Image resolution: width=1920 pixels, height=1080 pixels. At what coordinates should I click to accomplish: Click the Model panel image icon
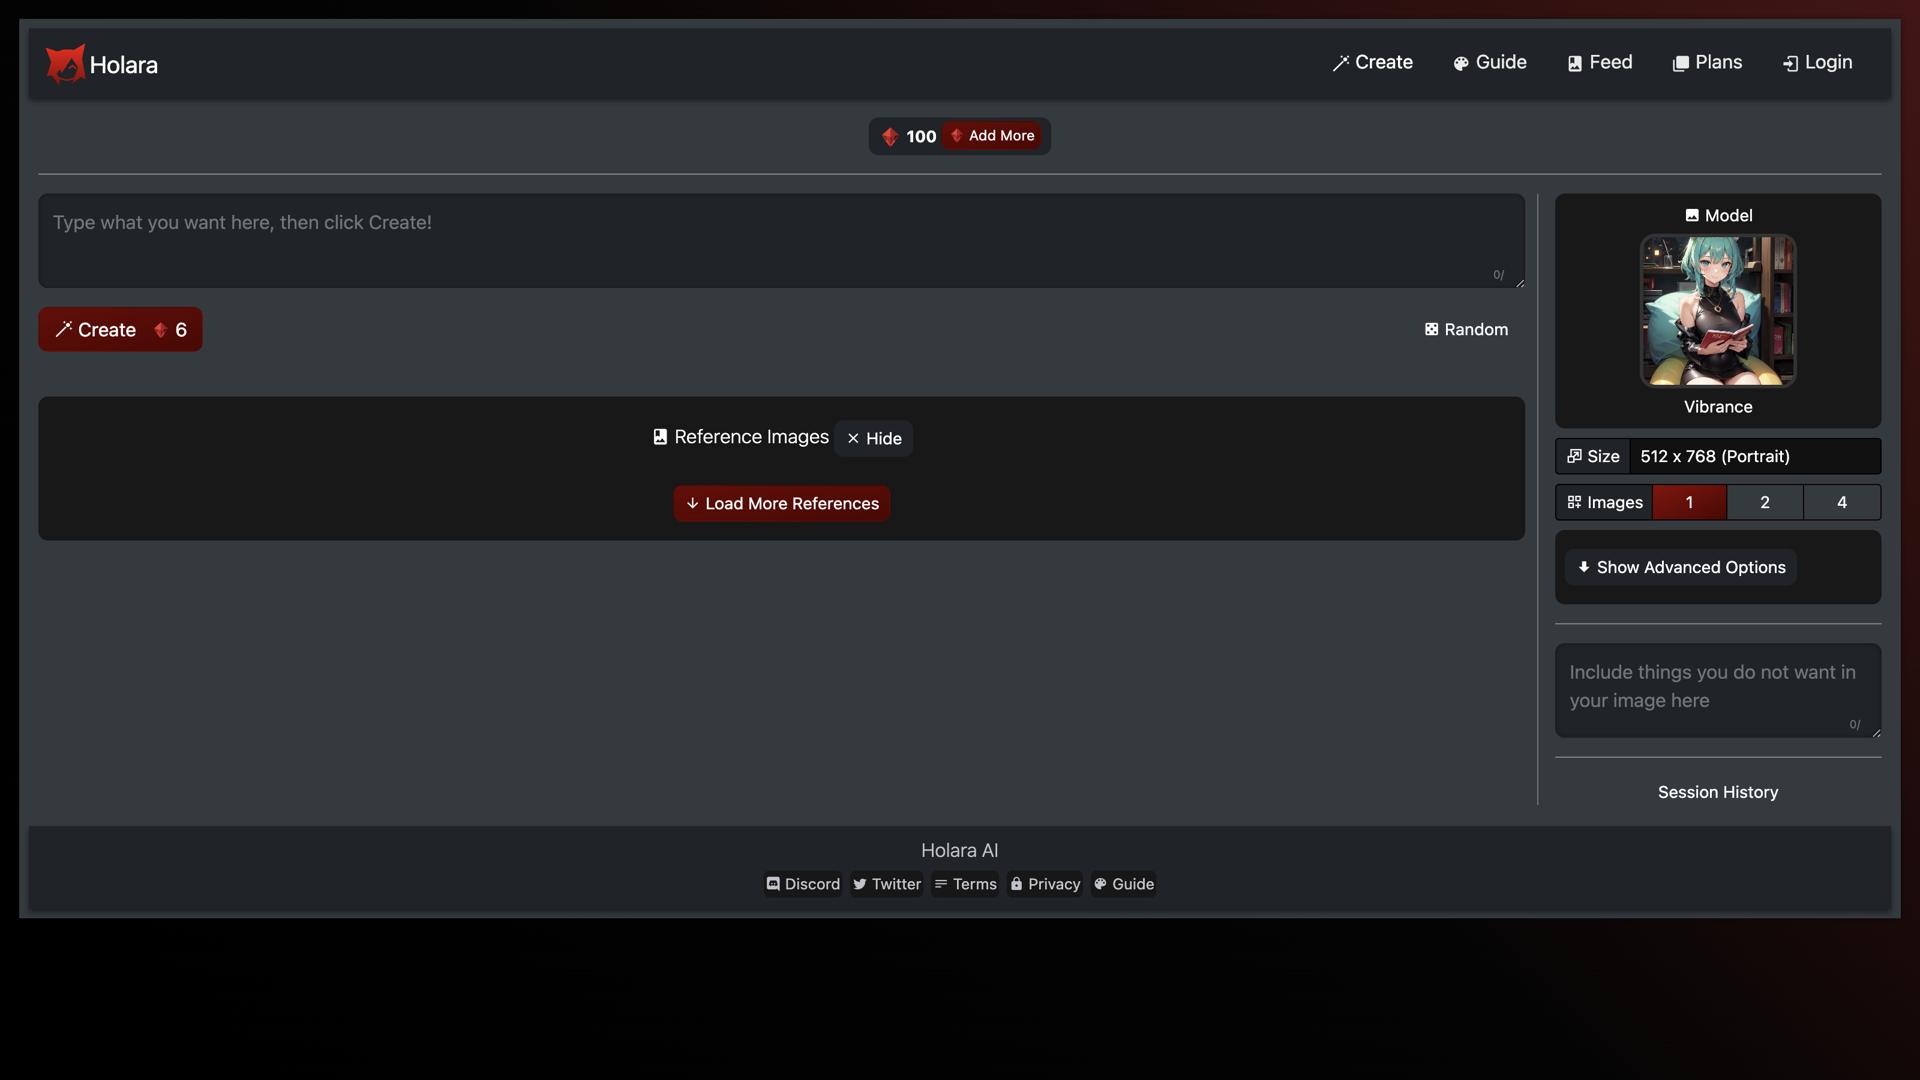(1691, 215)
